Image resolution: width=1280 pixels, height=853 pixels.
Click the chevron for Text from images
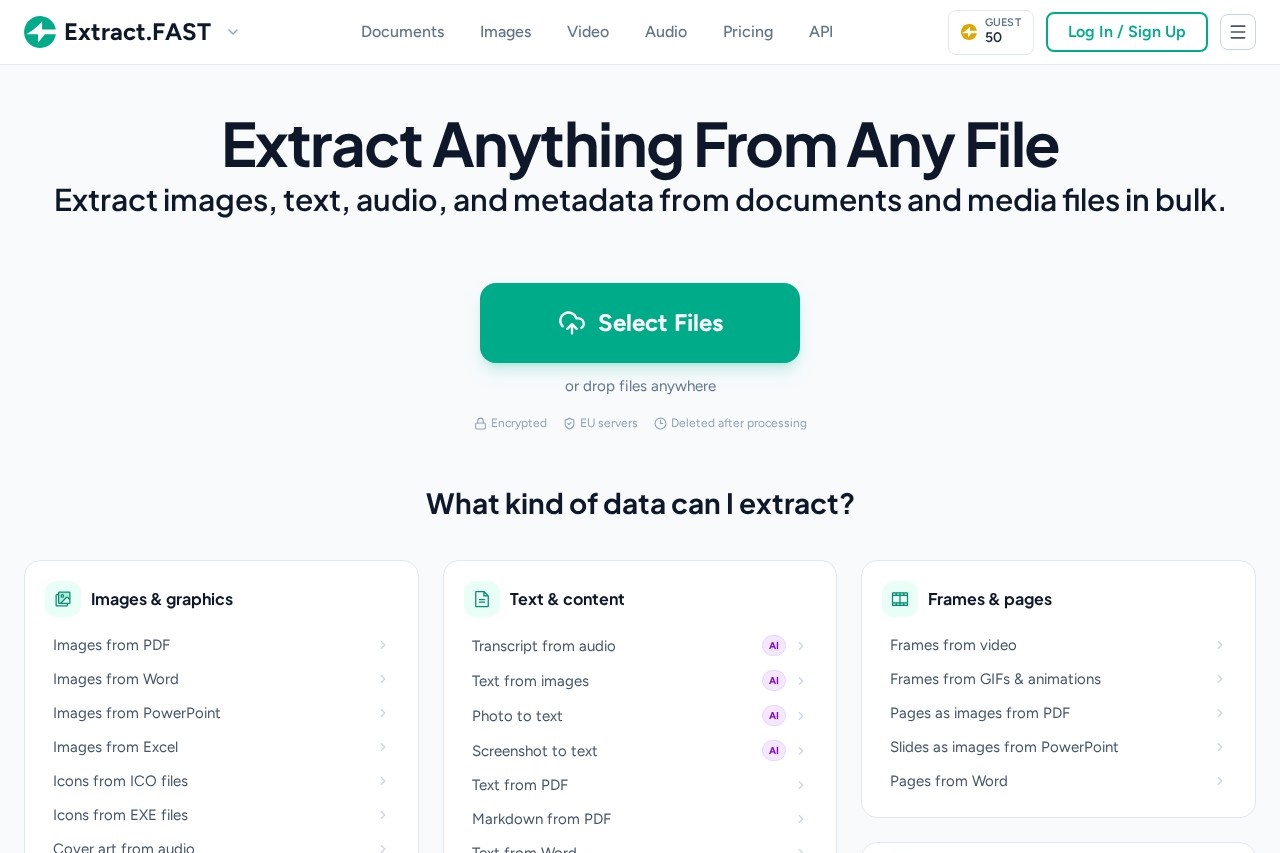coord(800,681)
